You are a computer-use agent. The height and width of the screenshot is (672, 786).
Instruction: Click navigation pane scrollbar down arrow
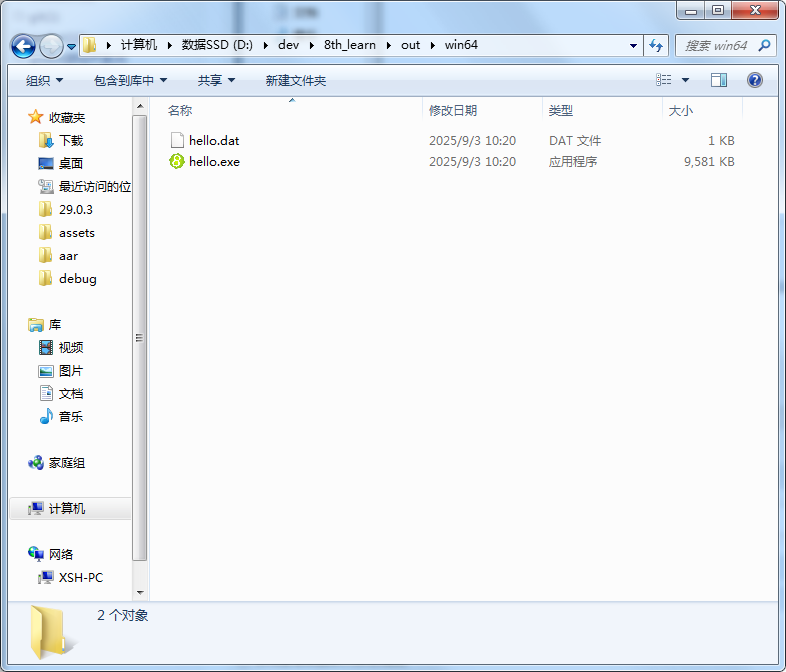[x=140, y=593]
